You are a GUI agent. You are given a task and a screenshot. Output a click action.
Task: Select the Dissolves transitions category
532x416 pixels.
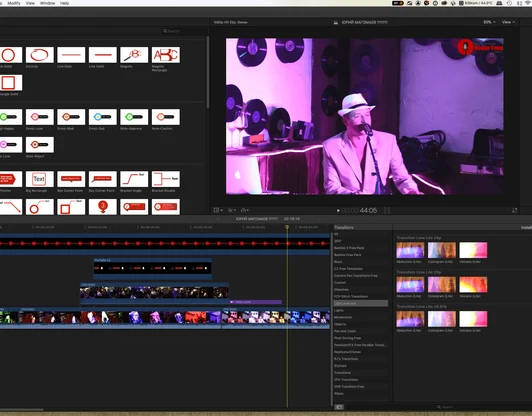(x=341, y=289)
